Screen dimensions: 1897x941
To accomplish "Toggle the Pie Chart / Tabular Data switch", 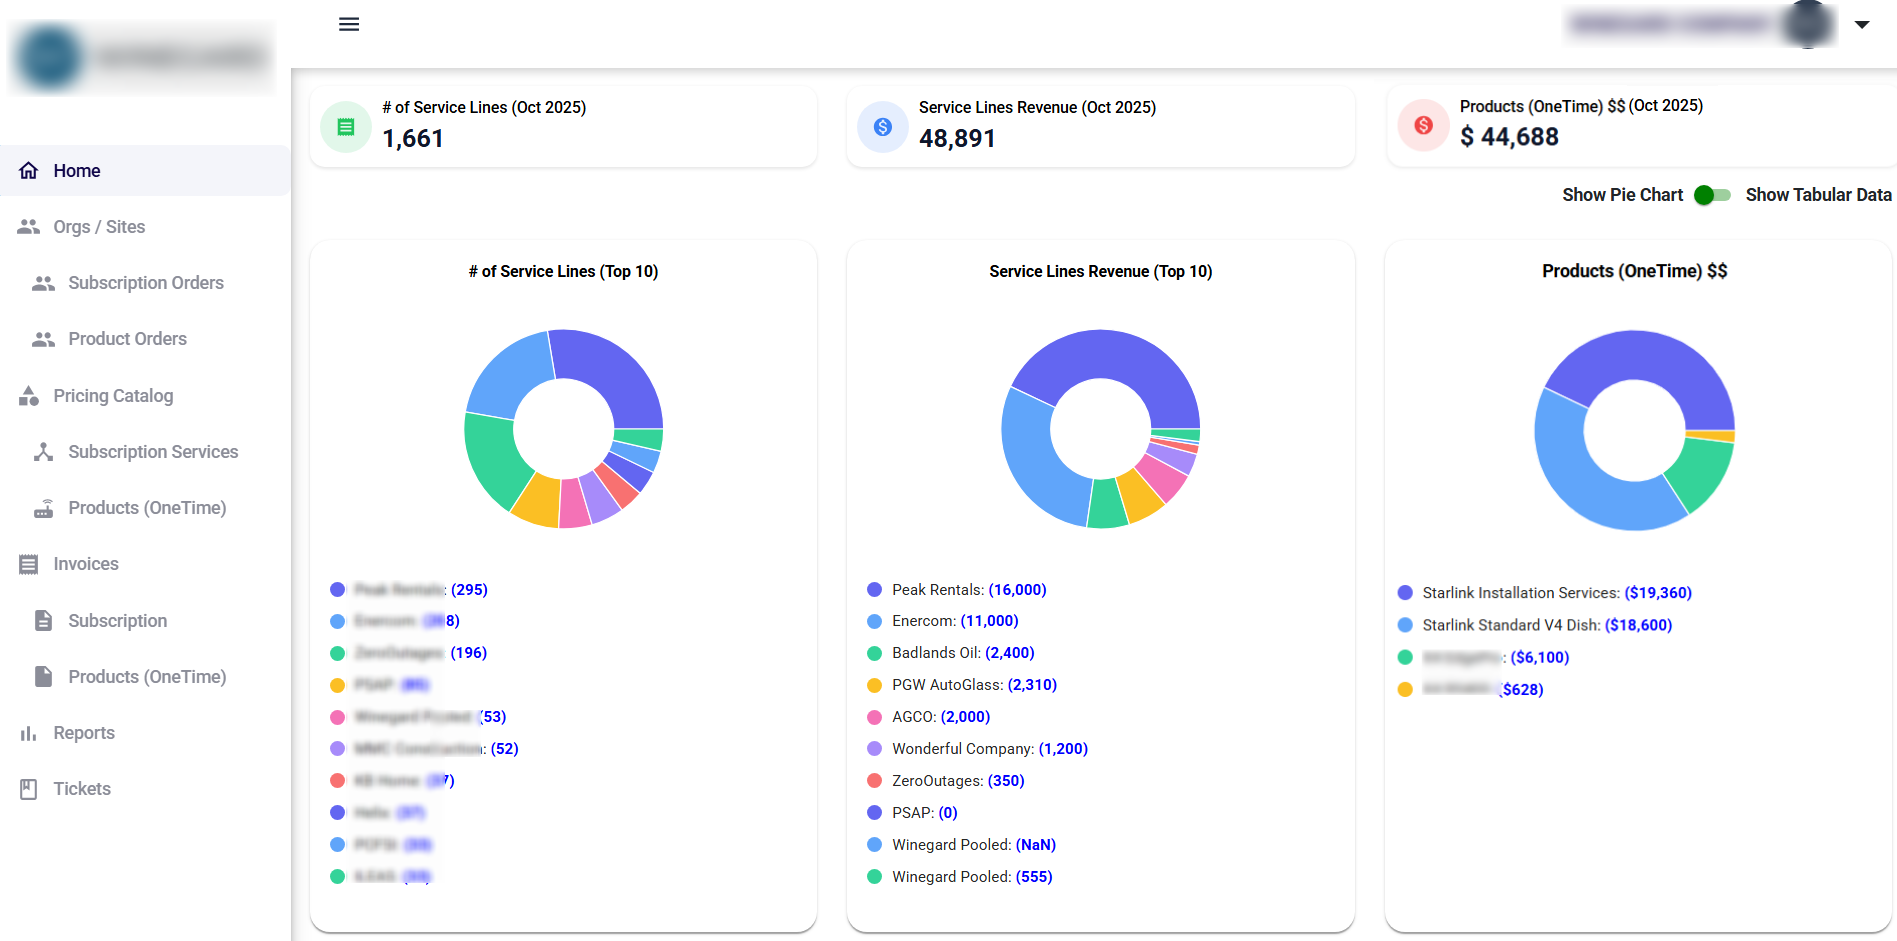I will click(x=1713, y=195).
